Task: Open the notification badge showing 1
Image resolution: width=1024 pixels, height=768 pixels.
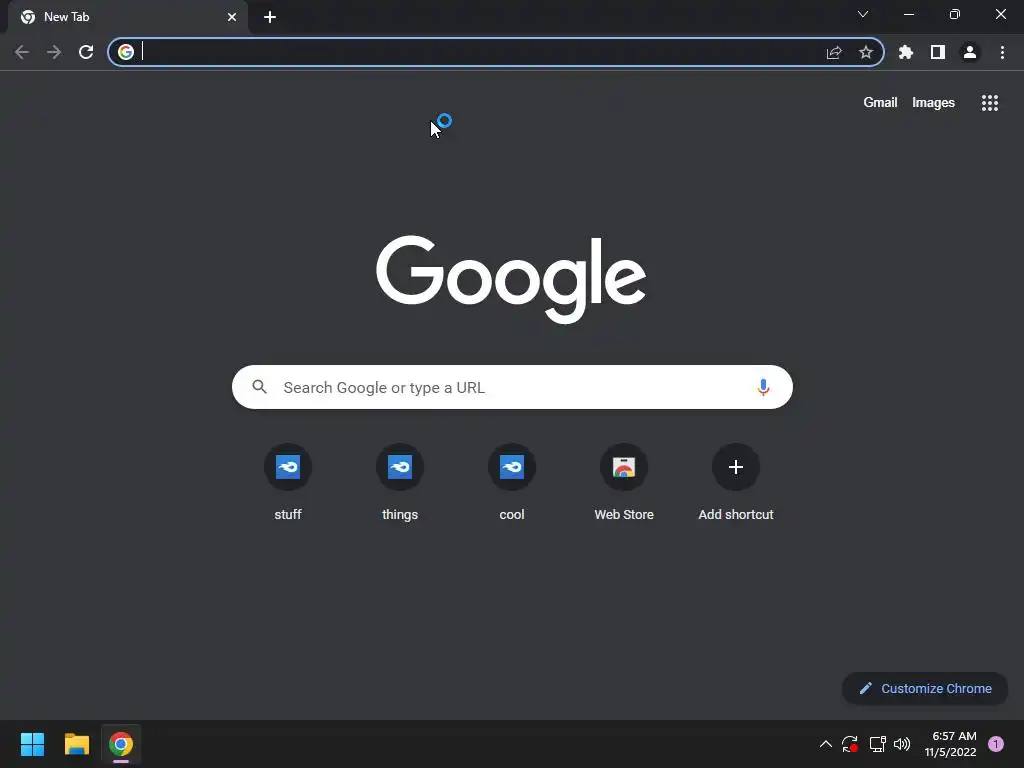Action: click(996, 744)
